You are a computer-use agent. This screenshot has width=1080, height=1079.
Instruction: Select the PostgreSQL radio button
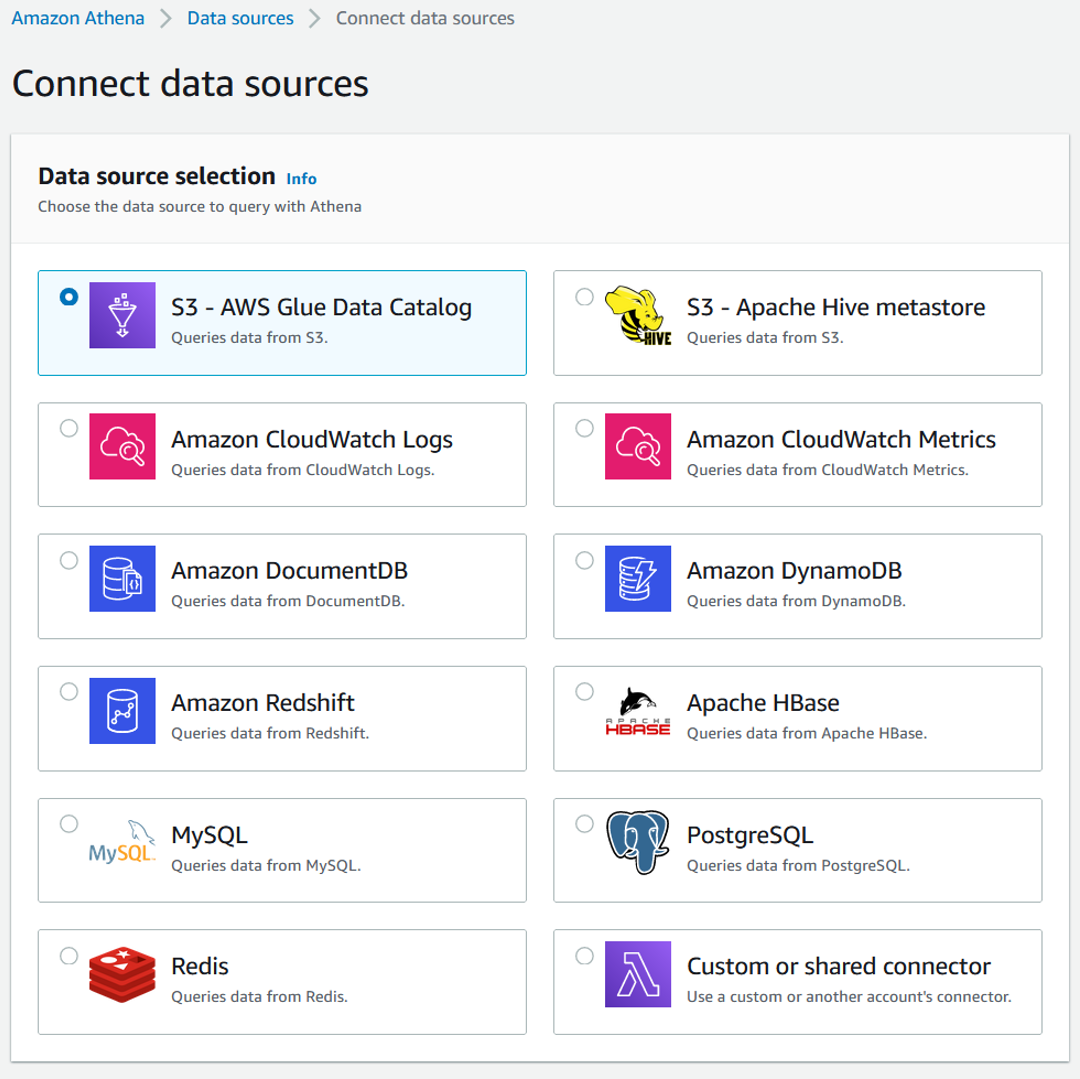point(584,824)
